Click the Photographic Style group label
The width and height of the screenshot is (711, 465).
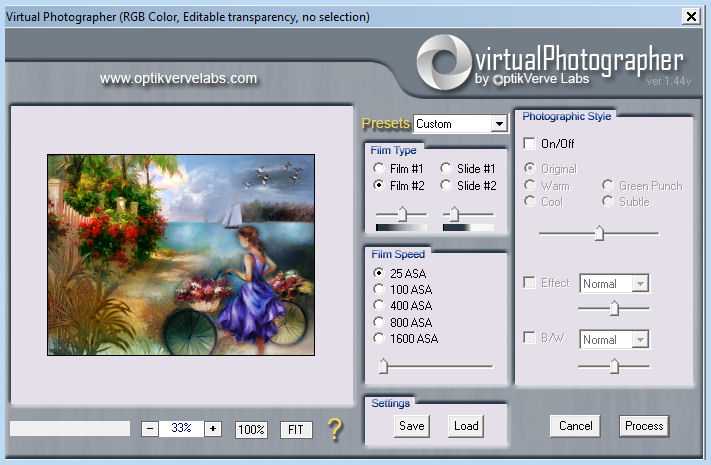point(566,116)
